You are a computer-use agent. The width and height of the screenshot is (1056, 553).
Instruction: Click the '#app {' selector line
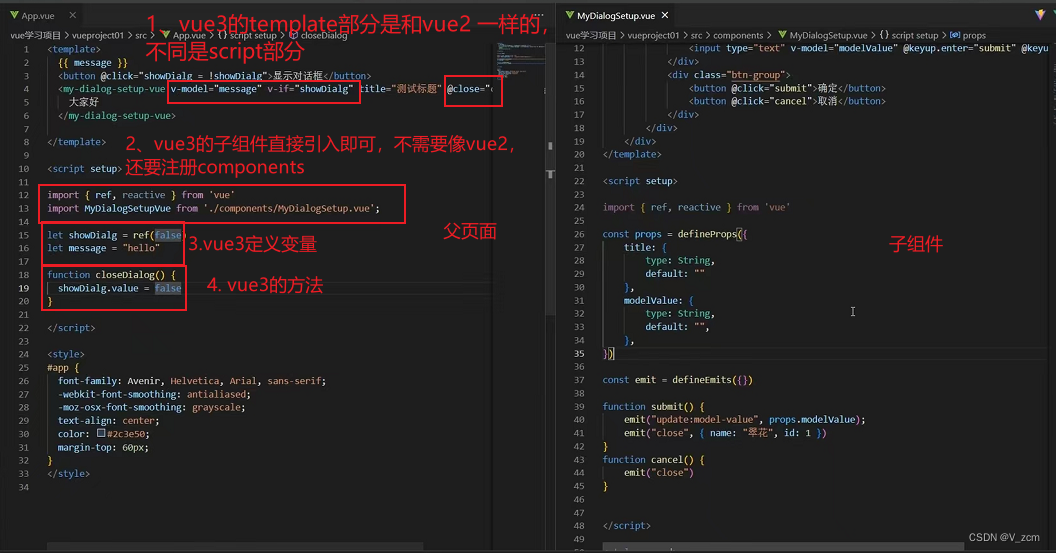tap(63, 368)
